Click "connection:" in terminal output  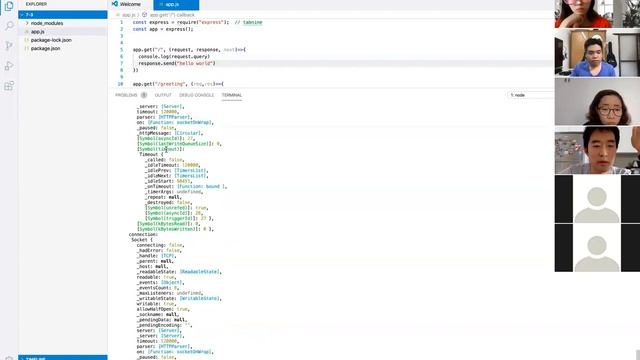(143, 235)
